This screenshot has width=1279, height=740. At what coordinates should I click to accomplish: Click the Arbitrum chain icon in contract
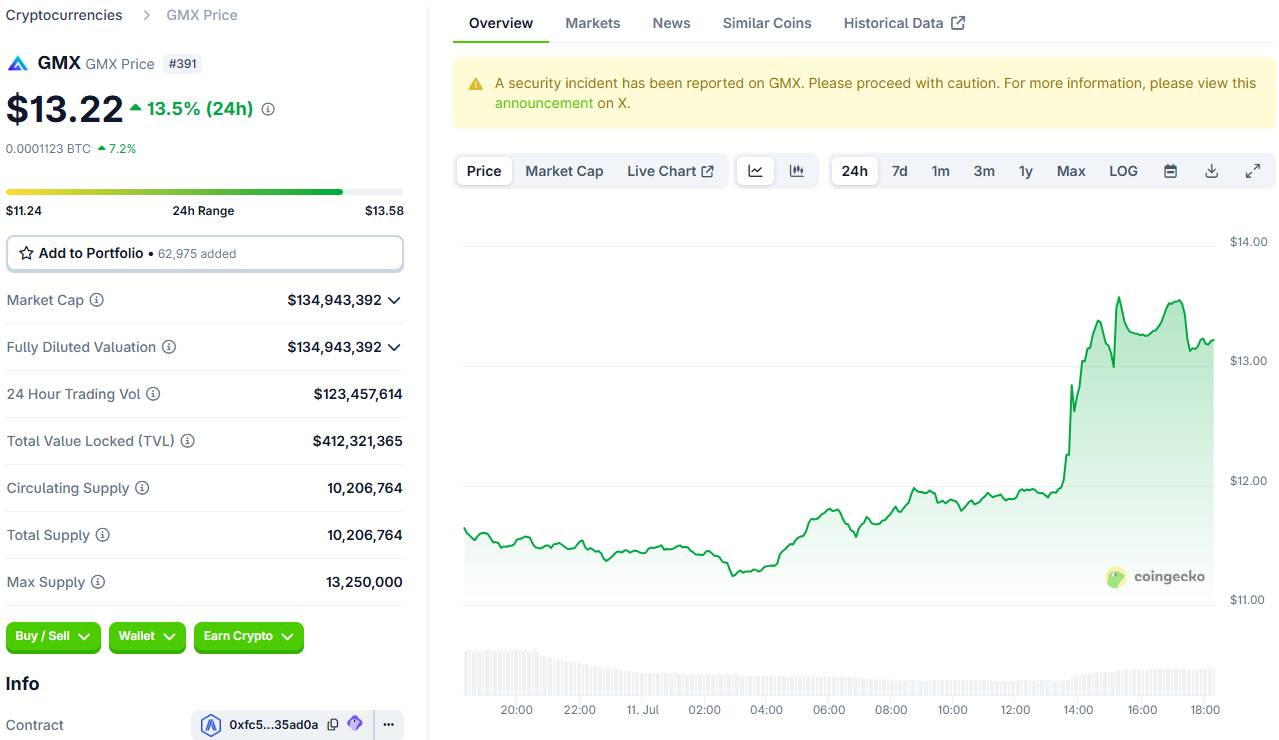[211, 725]
